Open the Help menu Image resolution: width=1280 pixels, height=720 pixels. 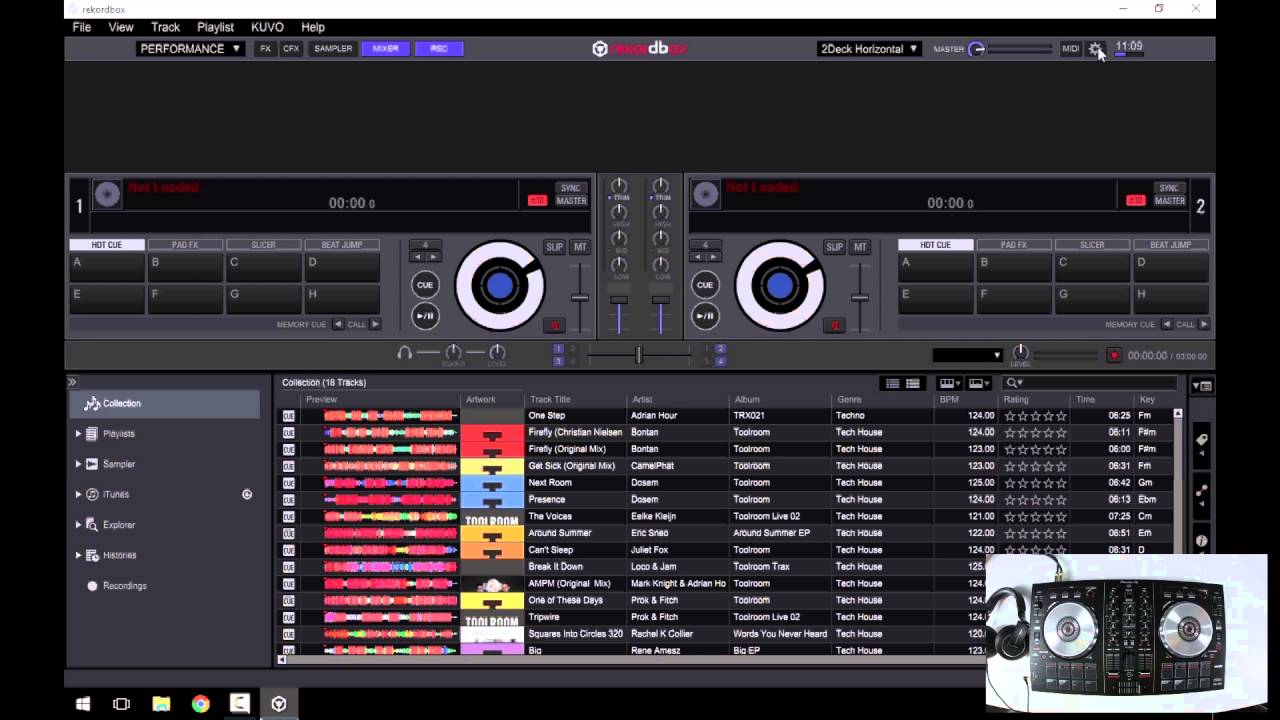tap(313, 27)
